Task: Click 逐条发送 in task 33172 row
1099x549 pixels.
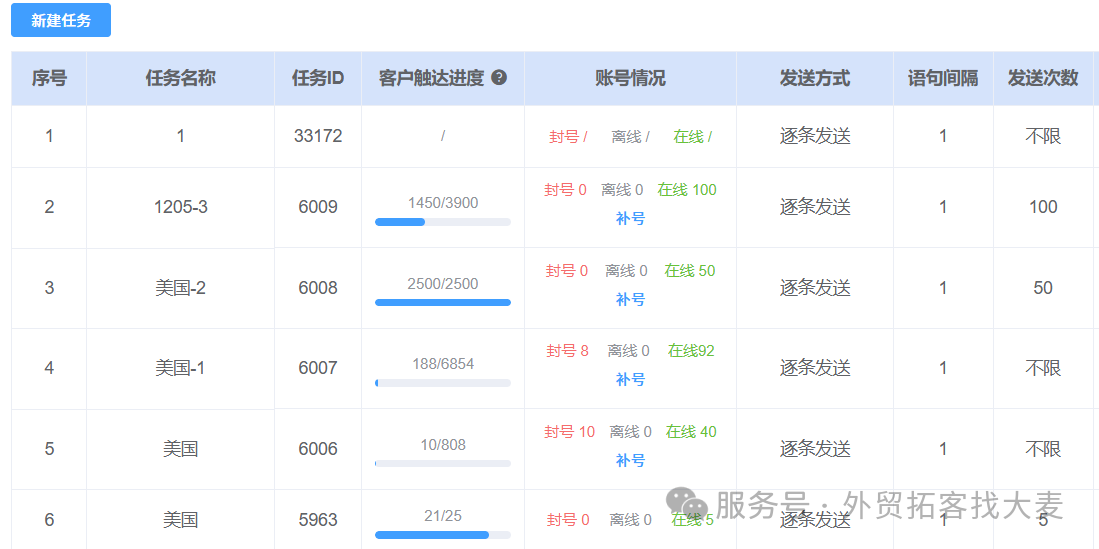Action: coord(814,136)
